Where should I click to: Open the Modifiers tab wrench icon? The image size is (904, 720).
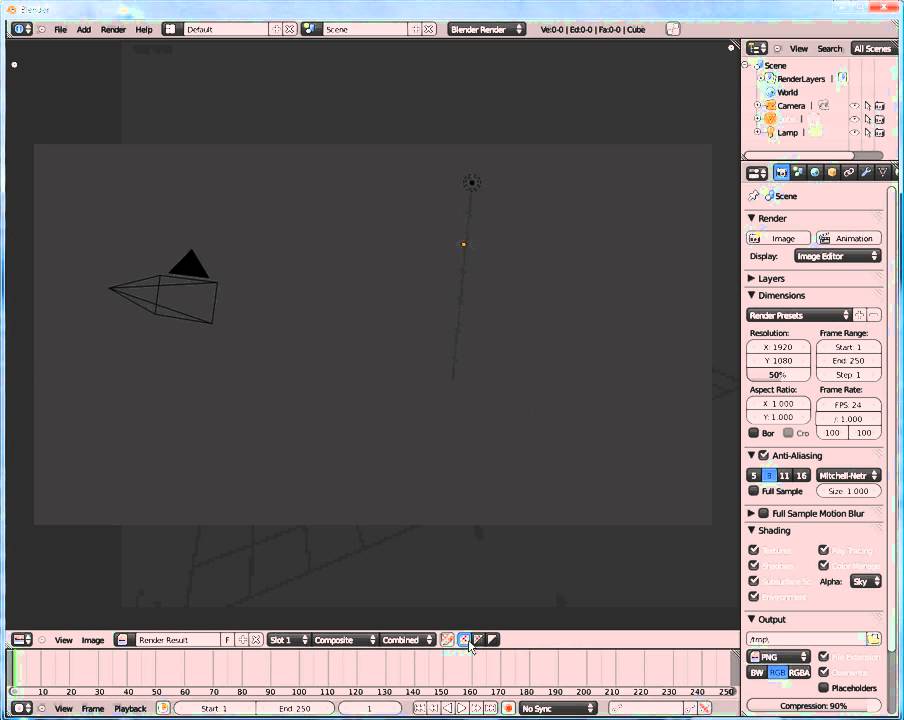pyautogui.click(x=865, y=172)
